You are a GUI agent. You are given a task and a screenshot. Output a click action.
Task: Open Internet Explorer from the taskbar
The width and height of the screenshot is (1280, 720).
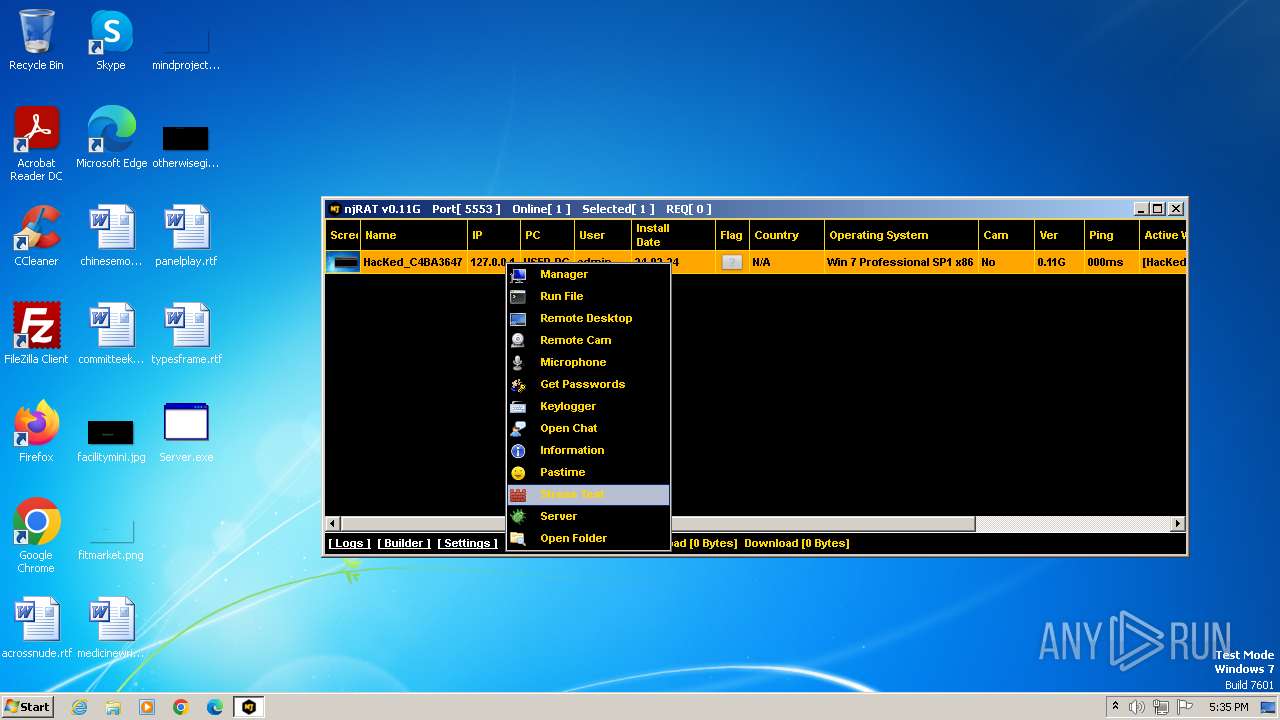point(79,707)
